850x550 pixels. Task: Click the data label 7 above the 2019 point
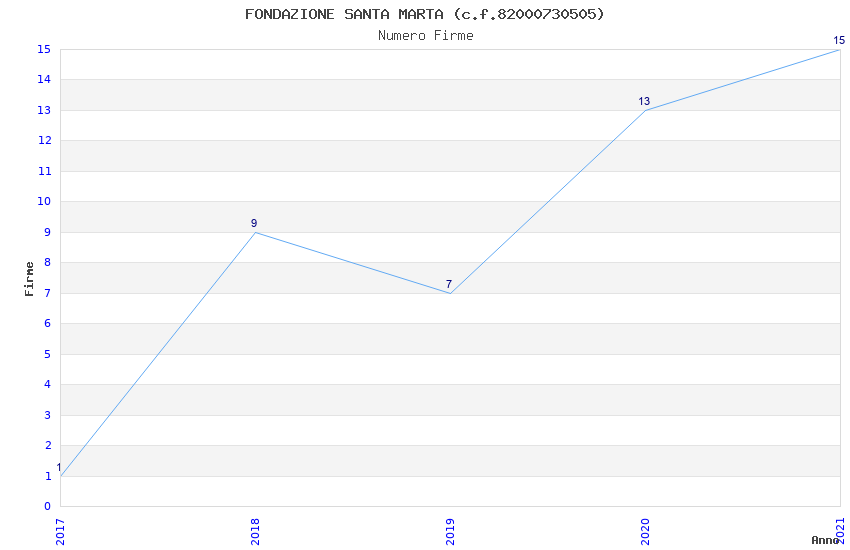pos(449,284)
